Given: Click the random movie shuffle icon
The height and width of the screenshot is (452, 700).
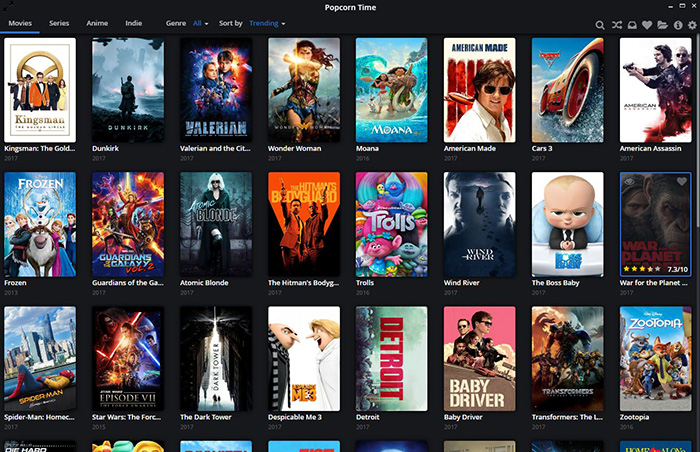Looking at the screenshot, I should (617, 25).
